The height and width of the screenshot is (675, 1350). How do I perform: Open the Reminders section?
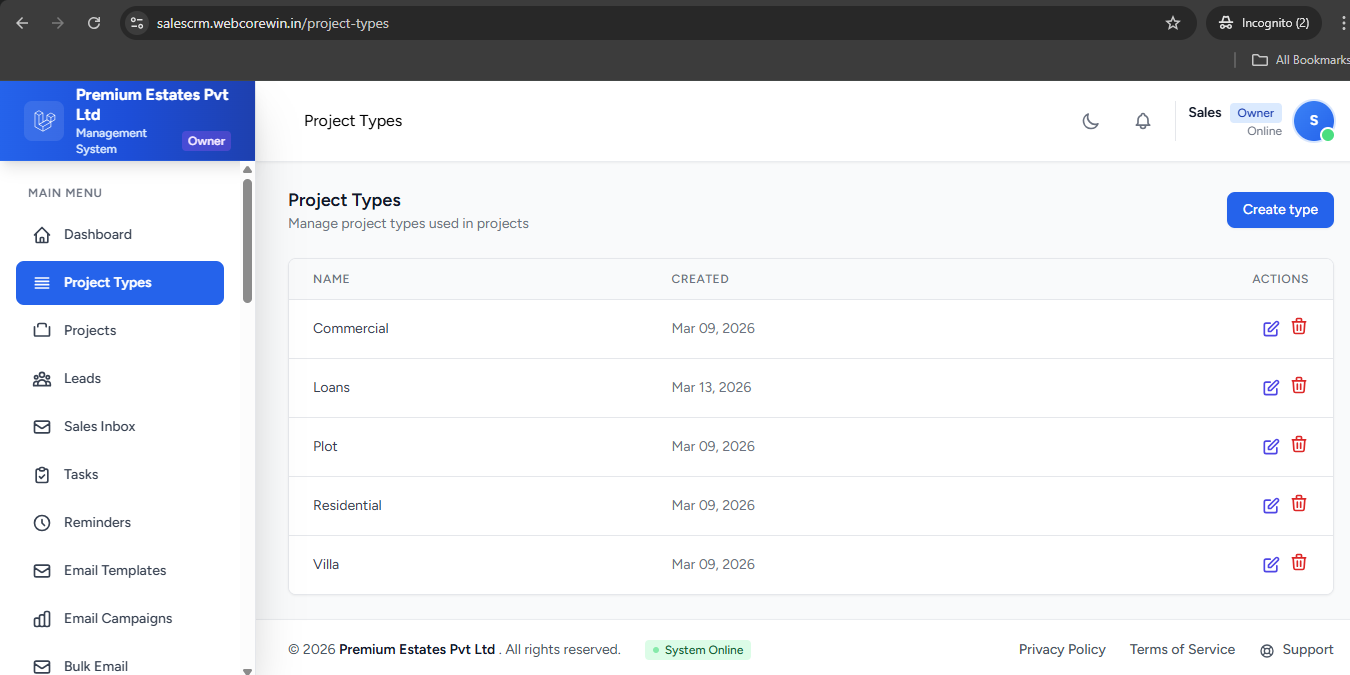click(97, 522)
